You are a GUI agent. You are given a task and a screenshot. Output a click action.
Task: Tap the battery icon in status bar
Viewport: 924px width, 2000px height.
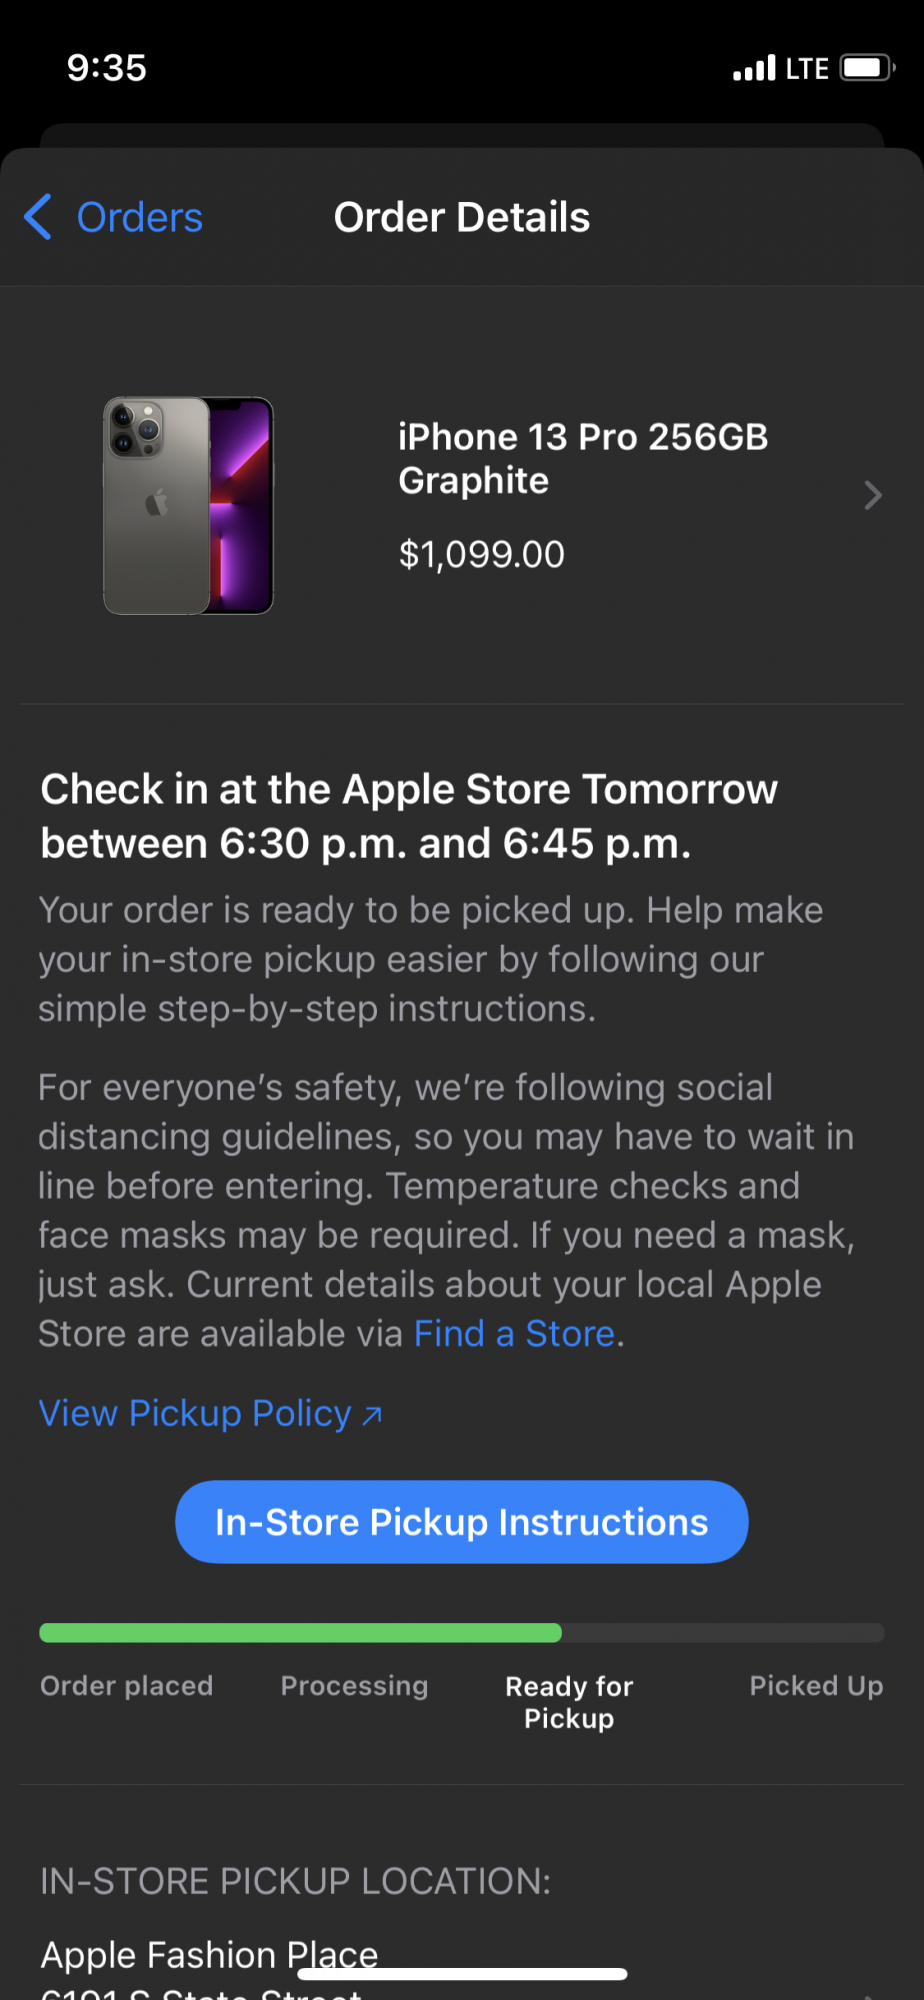click(x=867, y=68)
